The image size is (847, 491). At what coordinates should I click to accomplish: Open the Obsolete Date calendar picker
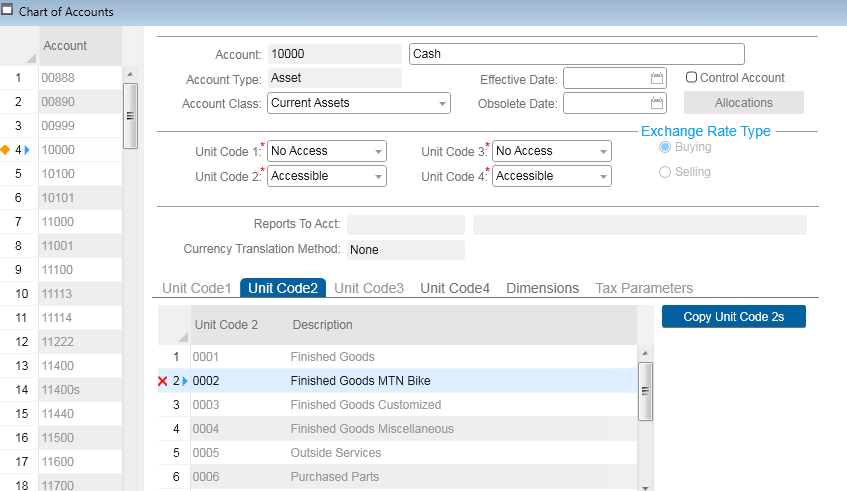(x=657, y=103)
